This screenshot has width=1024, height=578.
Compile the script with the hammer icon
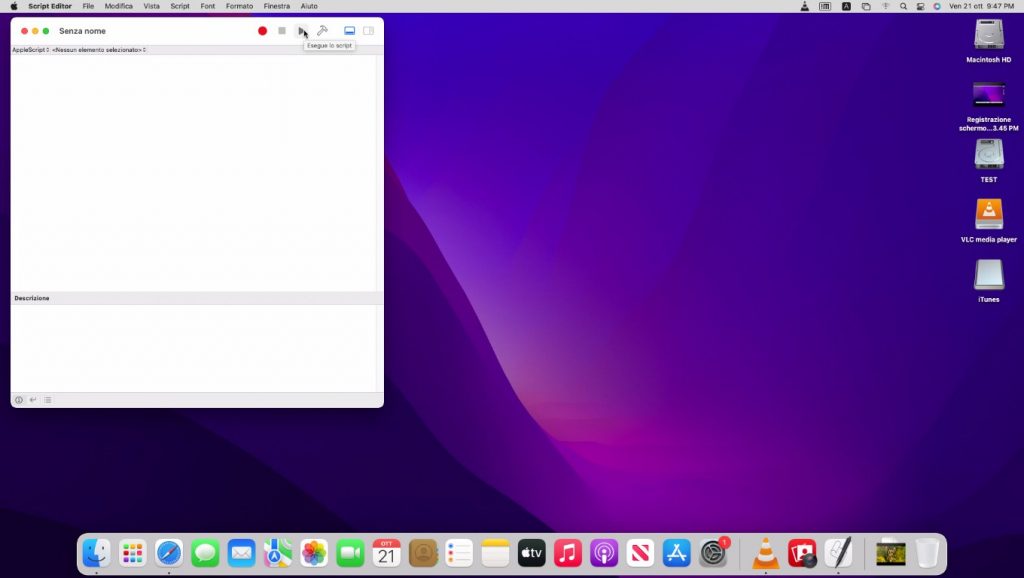pos(322,31)
